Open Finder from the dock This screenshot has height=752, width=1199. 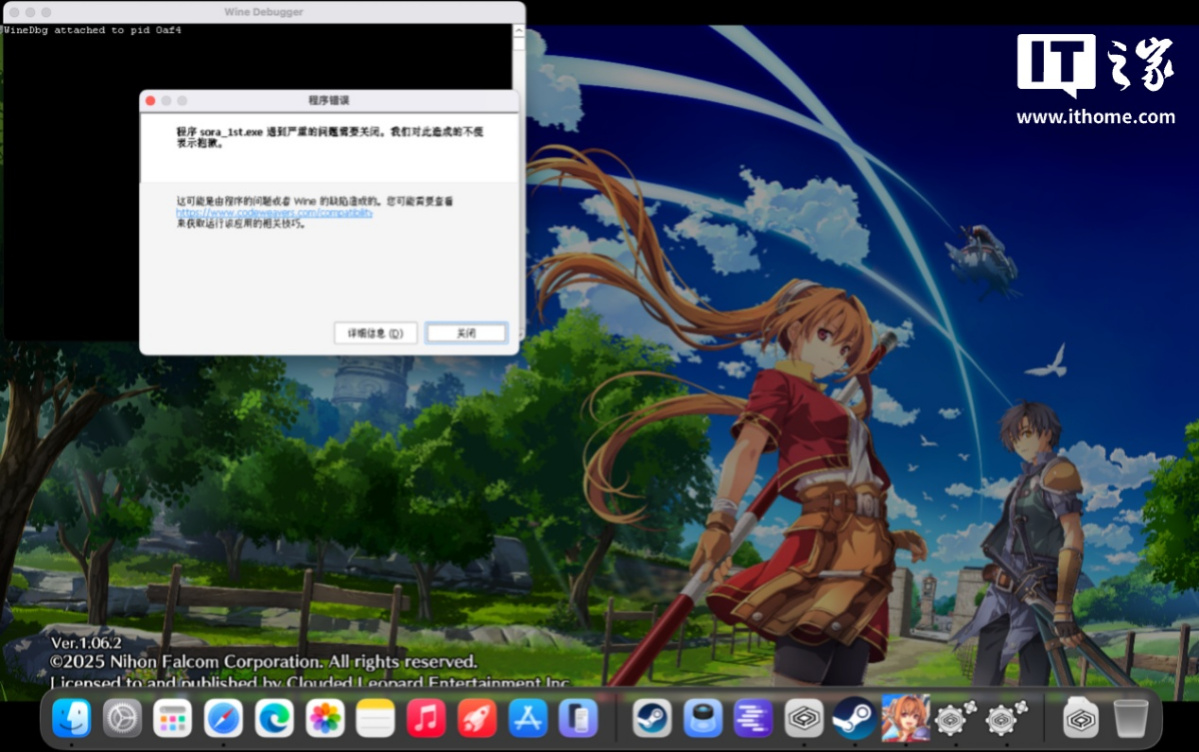(72, 718)
